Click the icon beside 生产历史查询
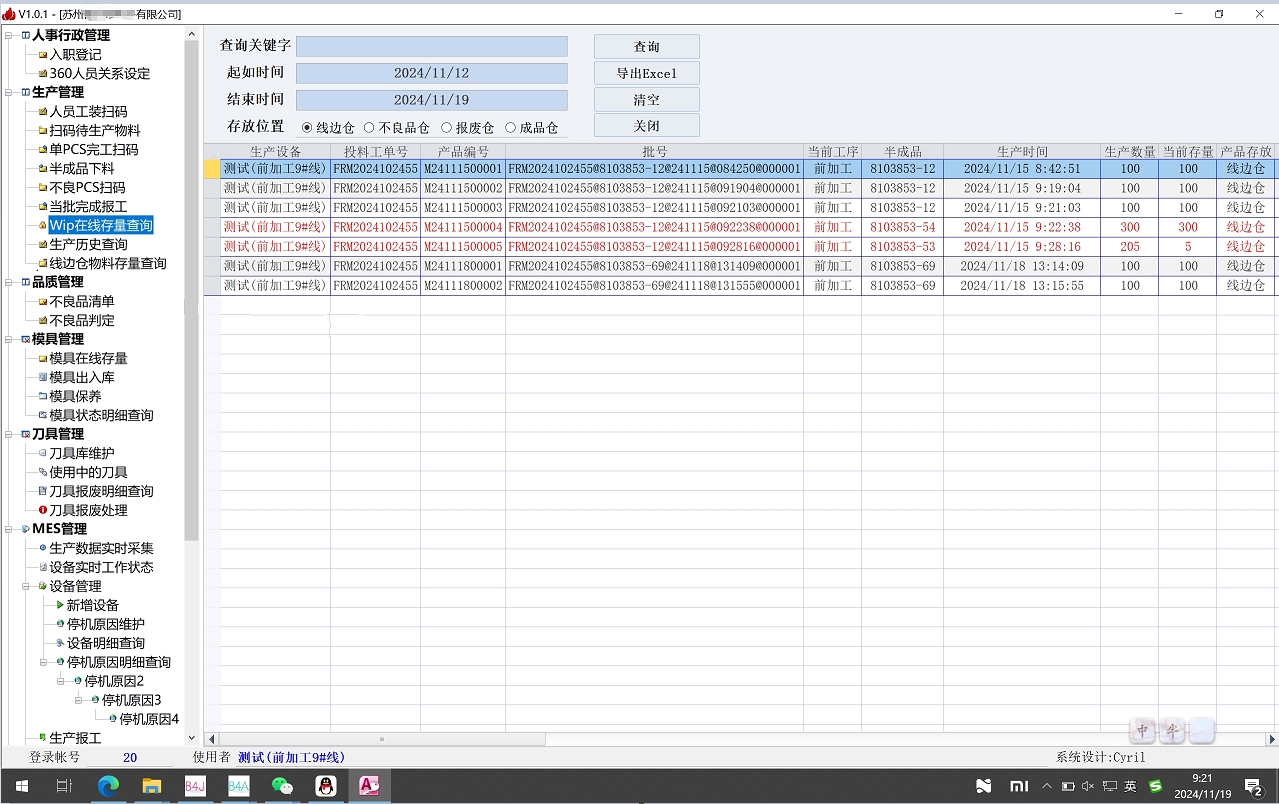The image size is (1279, 804). coord(43,245)
